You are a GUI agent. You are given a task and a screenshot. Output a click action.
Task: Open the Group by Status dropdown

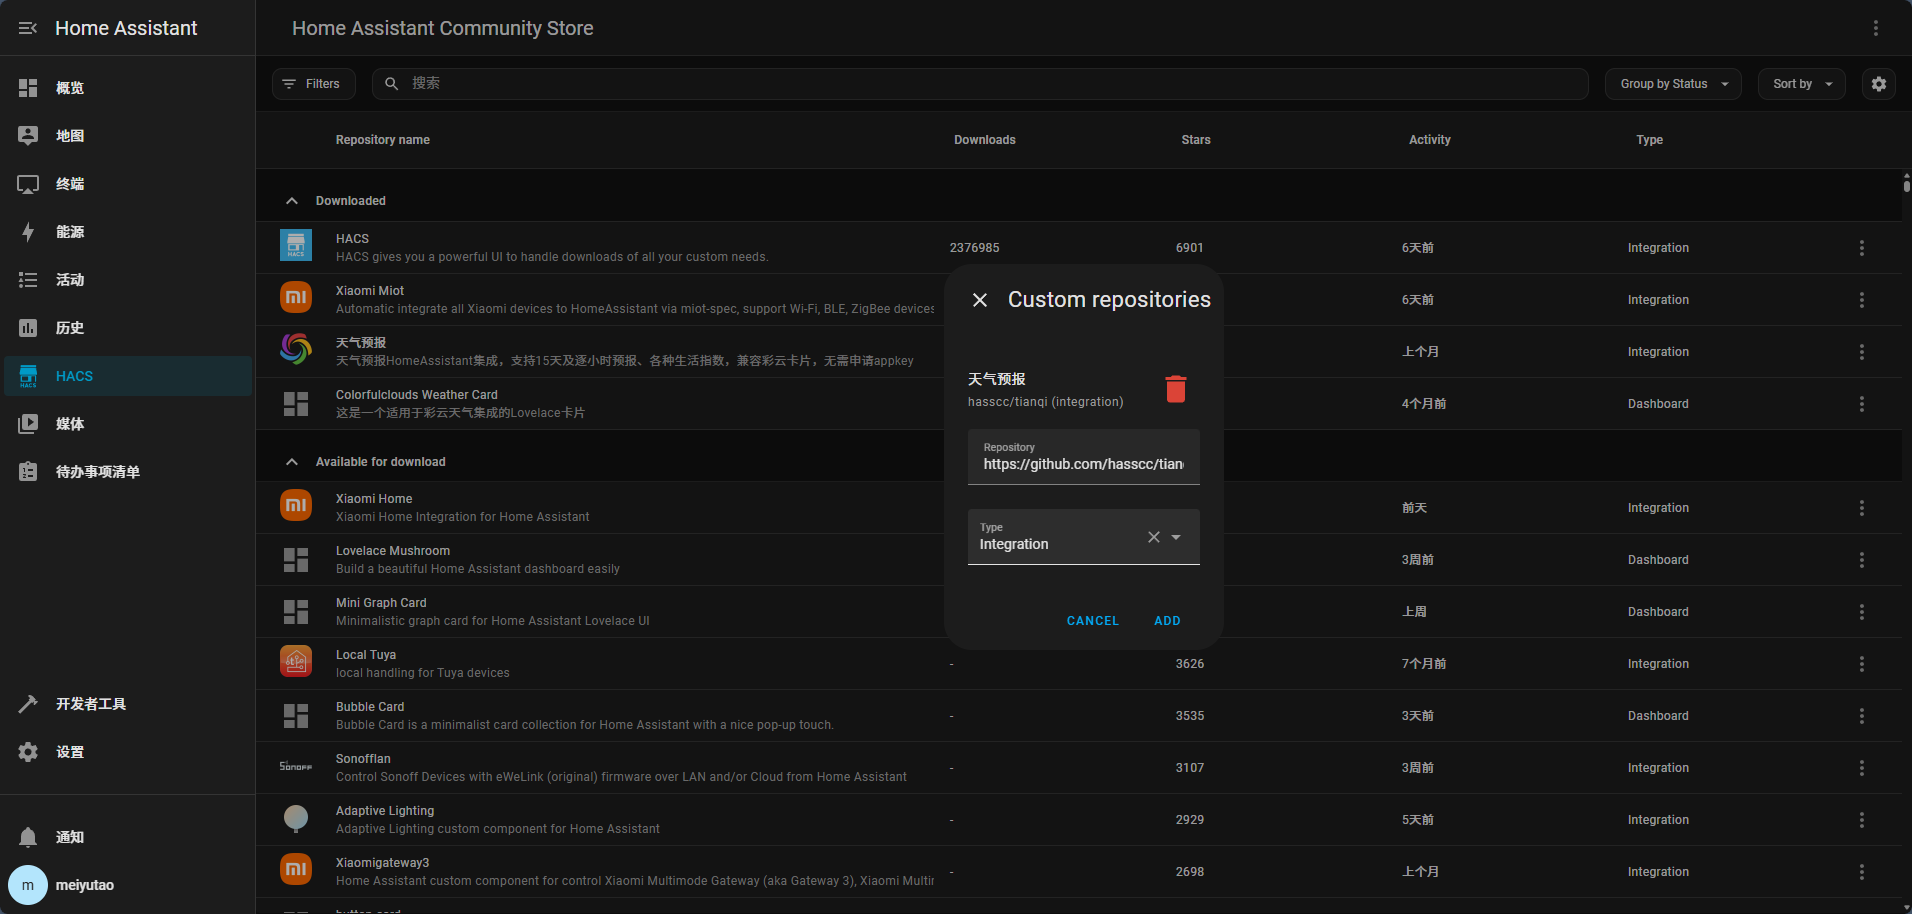point(1672,84)
